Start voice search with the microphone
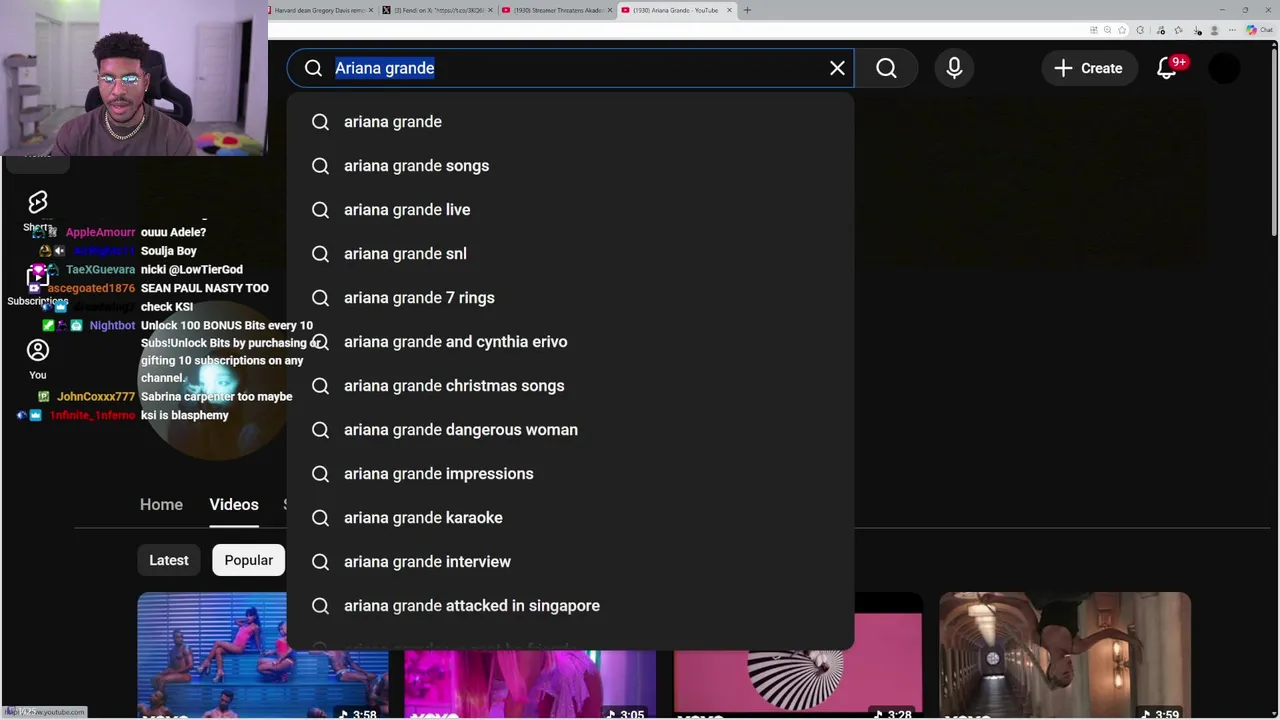 pyautogui.click(x=954, y=68)
